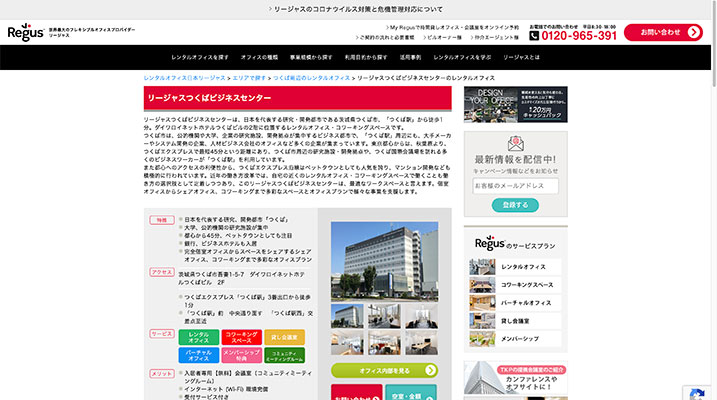Click the teal 空室・金額 button
The height and width of the screenshot is (400, 717).
pyautogui.click(x=411, y=394)
